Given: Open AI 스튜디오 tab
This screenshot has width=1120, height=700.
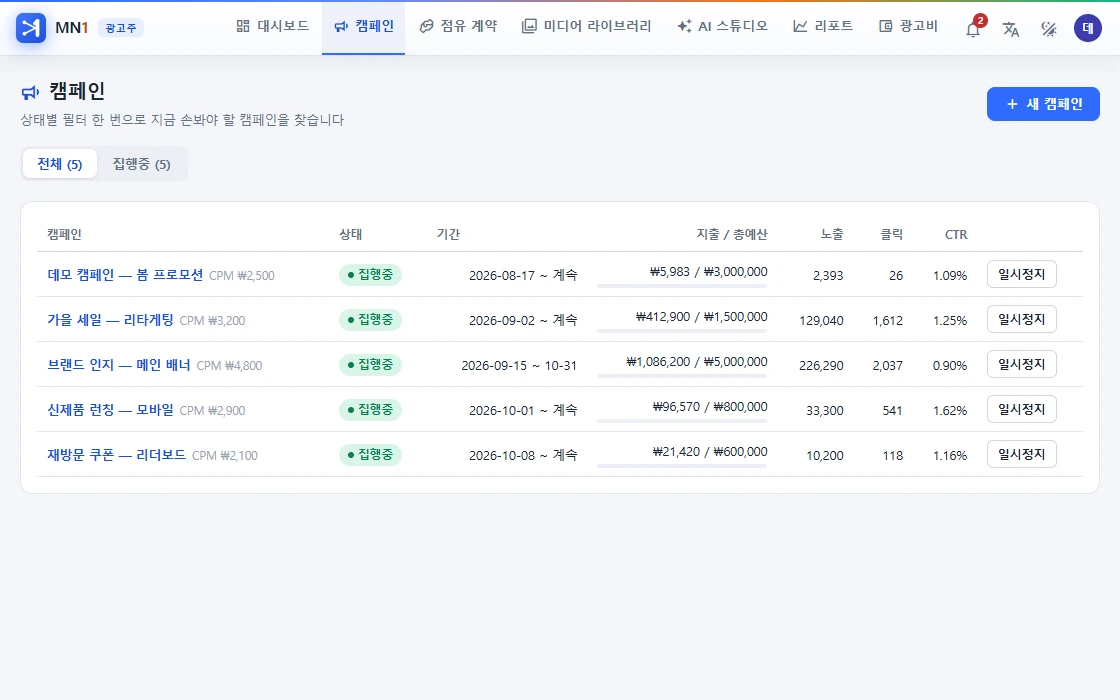Looking at the screenshot, I should pyautogui.click(x=722, y=26).
